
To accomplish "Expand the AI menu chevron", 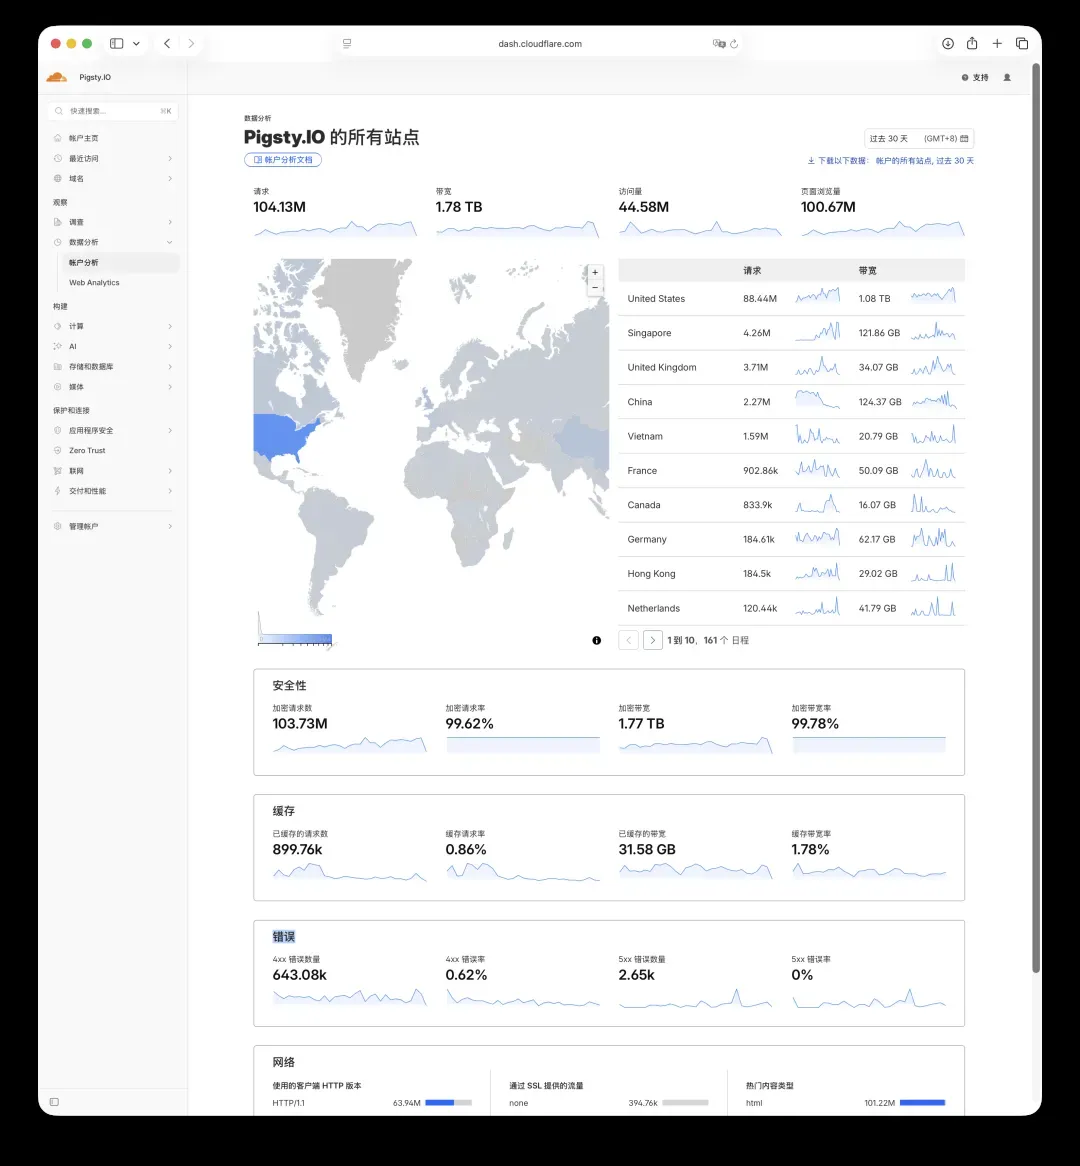I will [x=170, y=347].
